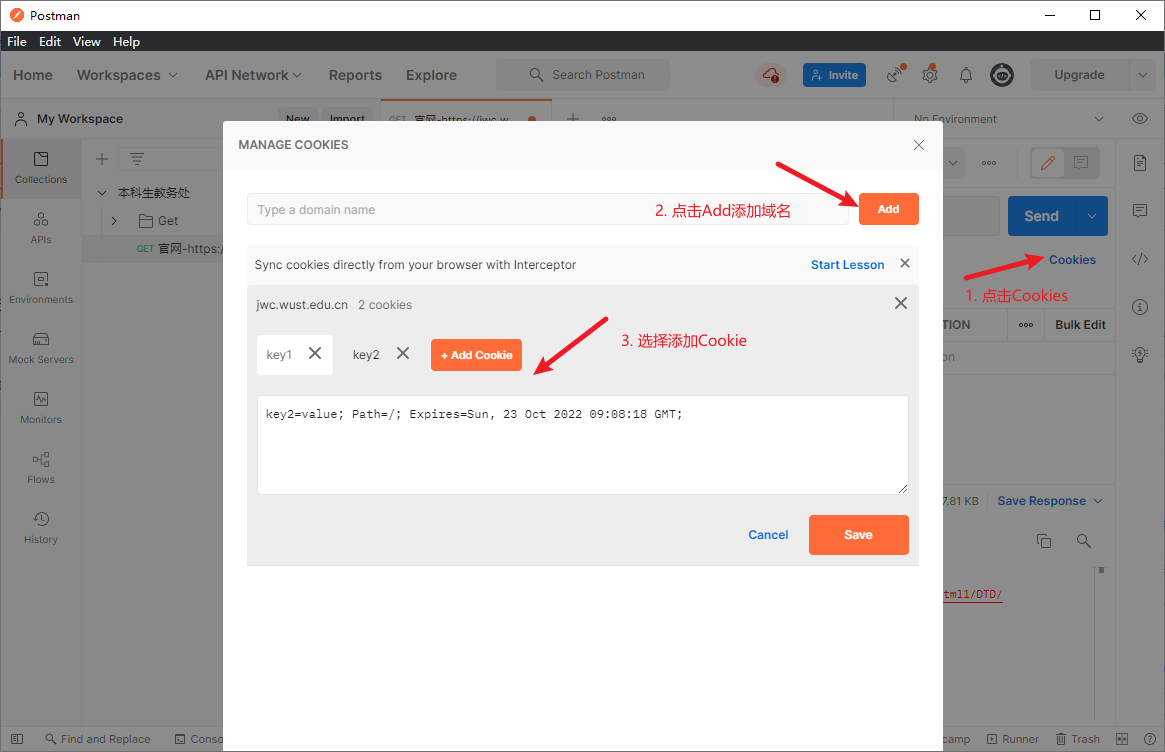Image resolution: width=1165 pixels, height=752 pixels.
Task: Open the comments icon in right sidebar
Action: [x=1140, y=211]
